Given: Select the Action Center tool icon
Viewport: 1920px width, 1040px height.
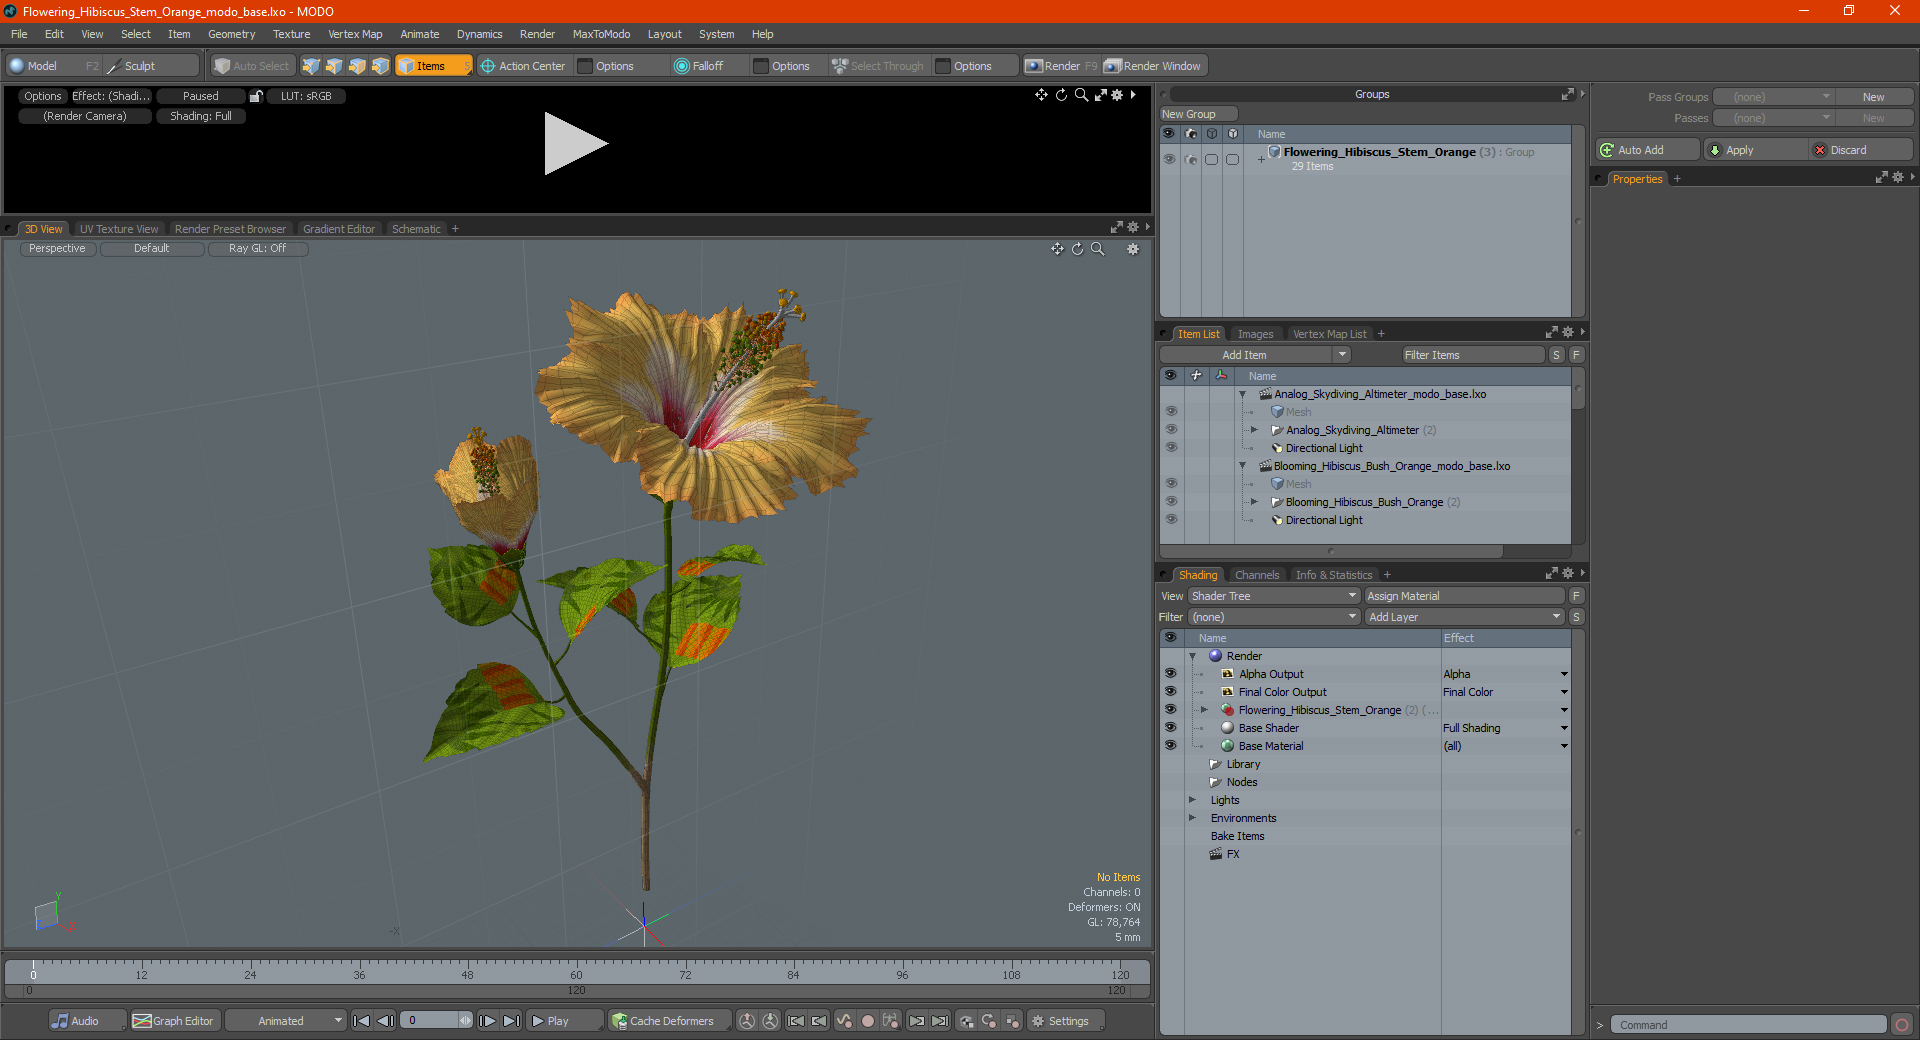Looking at the screenshot, I should coord(488,66).
